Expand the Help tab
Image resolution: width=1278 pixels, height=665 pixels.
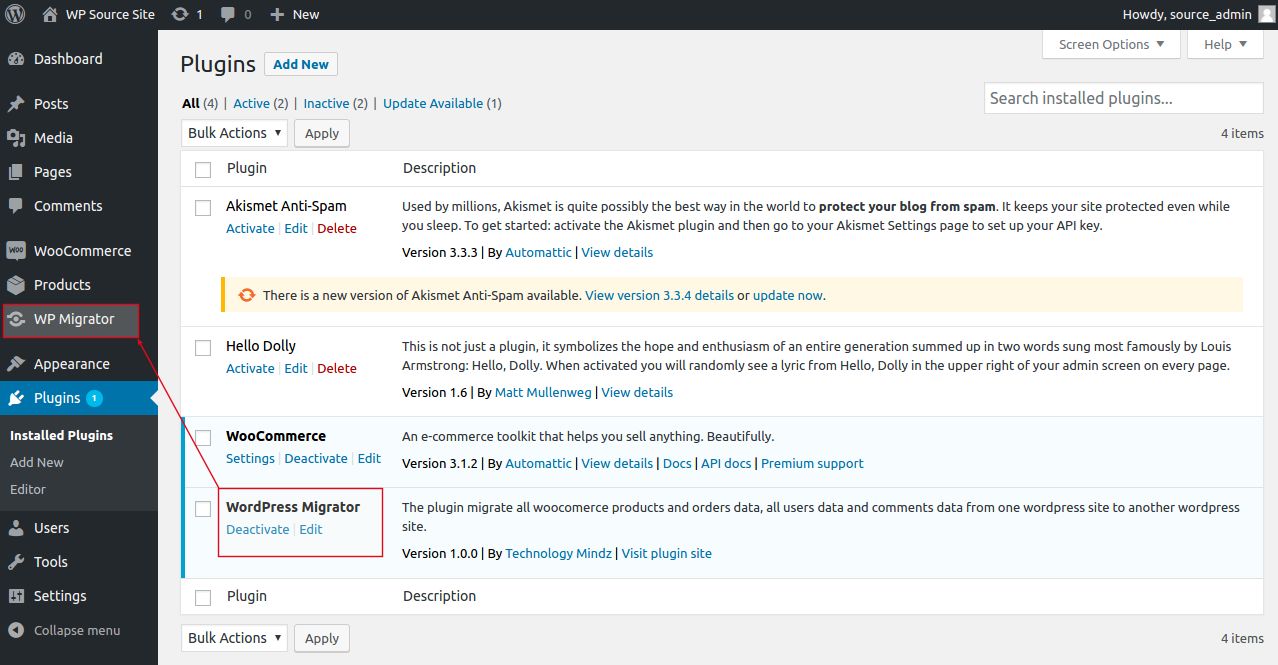1225,44
